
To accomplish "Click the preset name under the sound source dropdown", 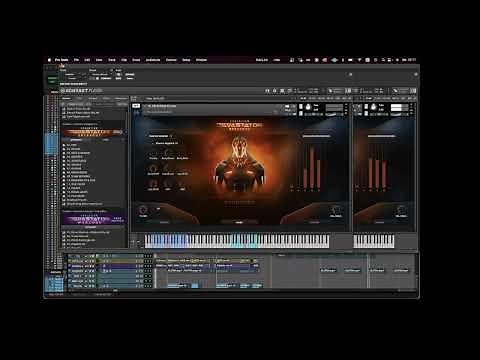I will (167, 143).
